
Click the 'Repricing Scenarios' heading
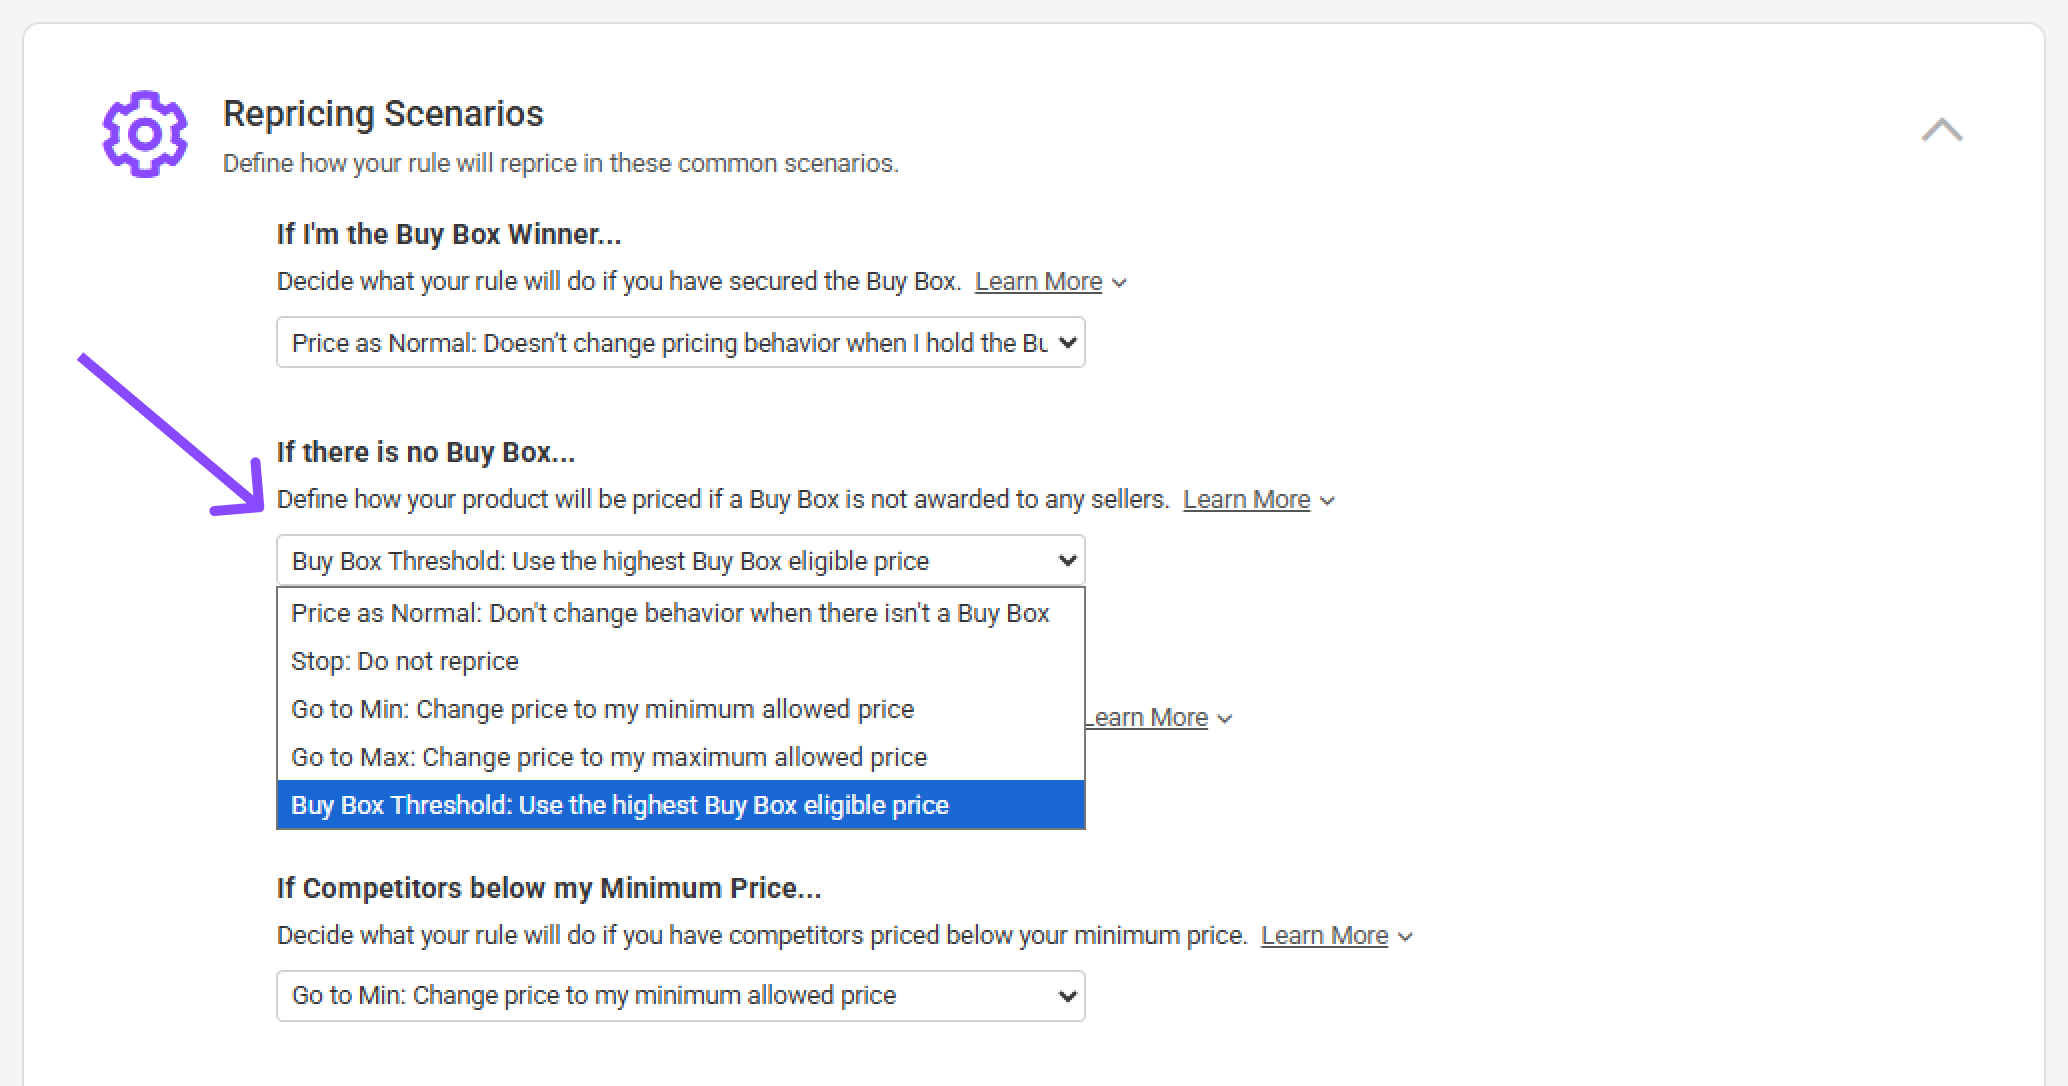[x=383, y=114]
